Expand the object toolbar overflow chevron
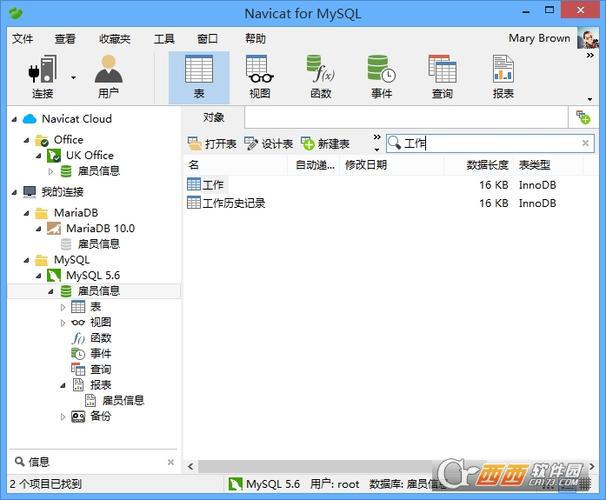The image size is (606, 500). tap(377, 137)
